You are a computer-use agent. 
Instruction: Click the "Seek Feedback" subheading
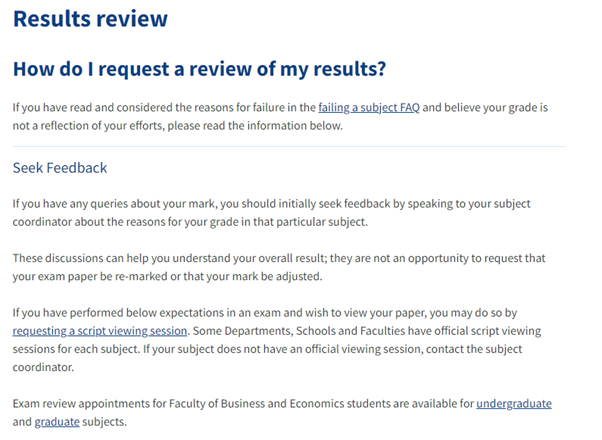[60, 168]
